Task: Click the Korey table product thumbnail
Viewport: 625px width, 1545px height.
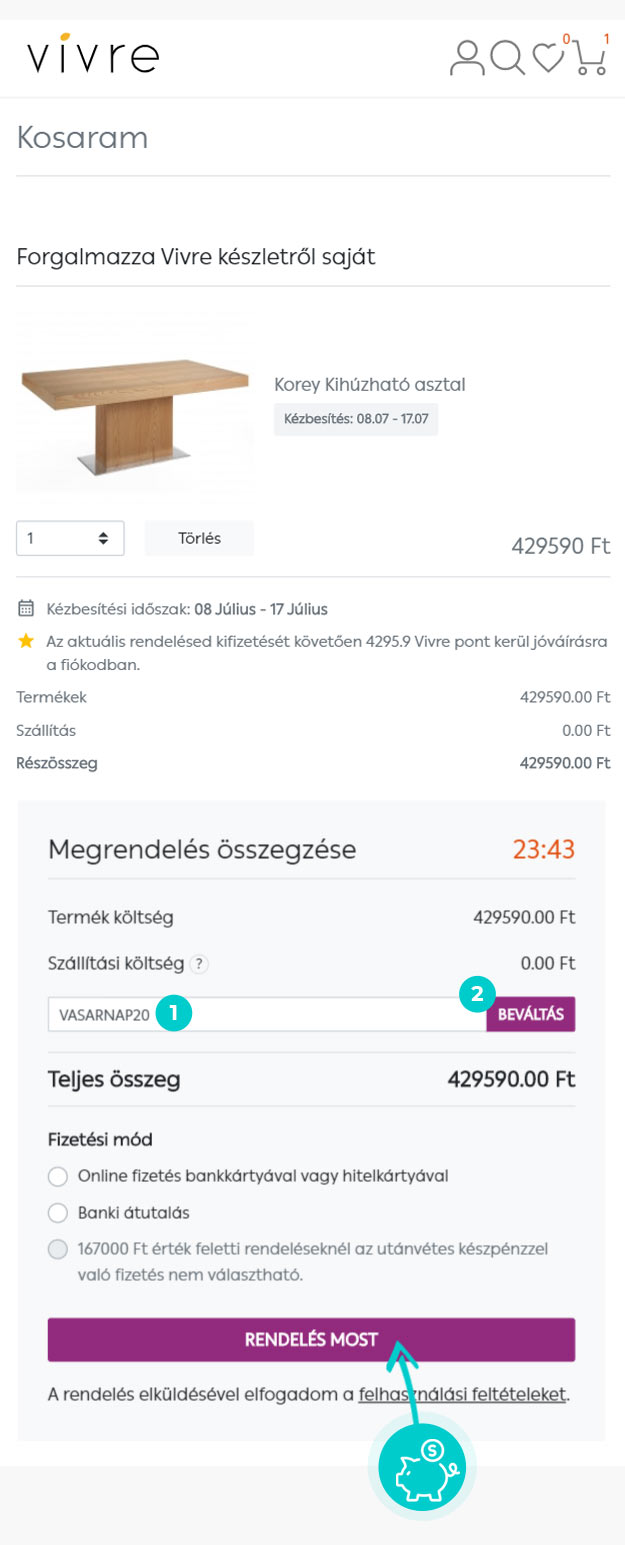Action: [133, 401]
